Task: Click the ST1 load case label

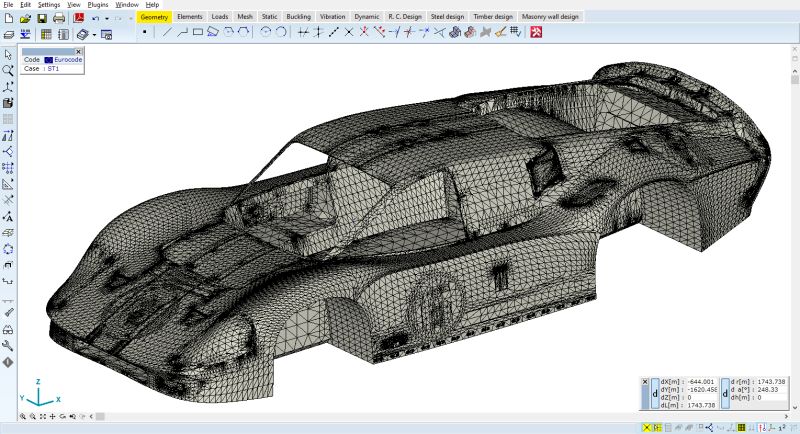Action: [x=53, y=68]
